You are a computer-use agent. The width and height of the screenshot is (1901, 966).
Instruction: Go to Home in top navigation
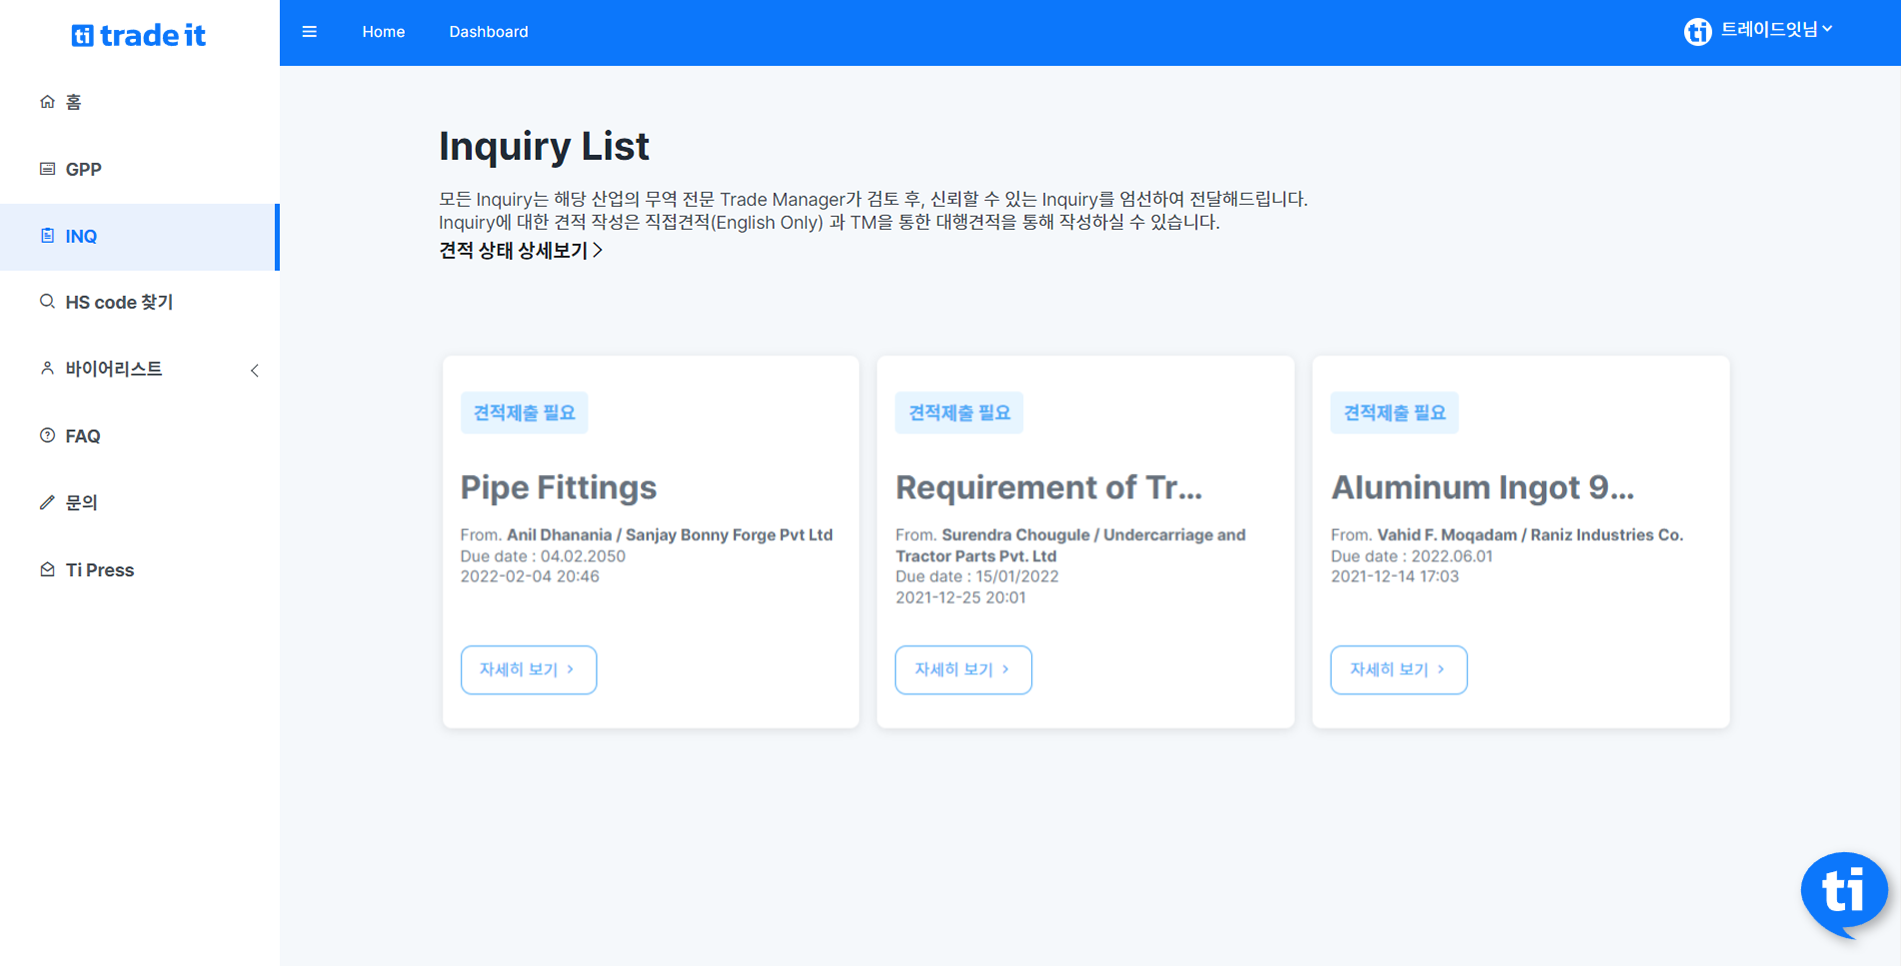pos(383,32)
